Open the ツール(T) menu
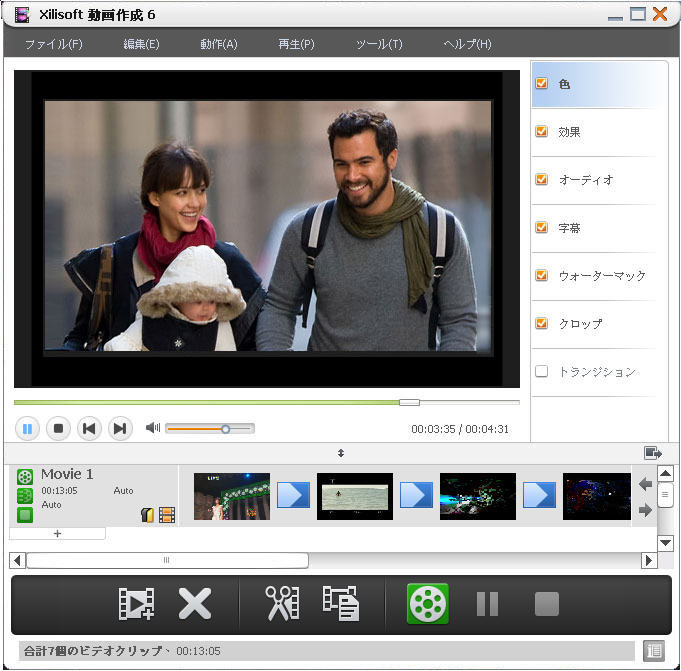This screenshot has height=671, width=681. tap(379, 44)
